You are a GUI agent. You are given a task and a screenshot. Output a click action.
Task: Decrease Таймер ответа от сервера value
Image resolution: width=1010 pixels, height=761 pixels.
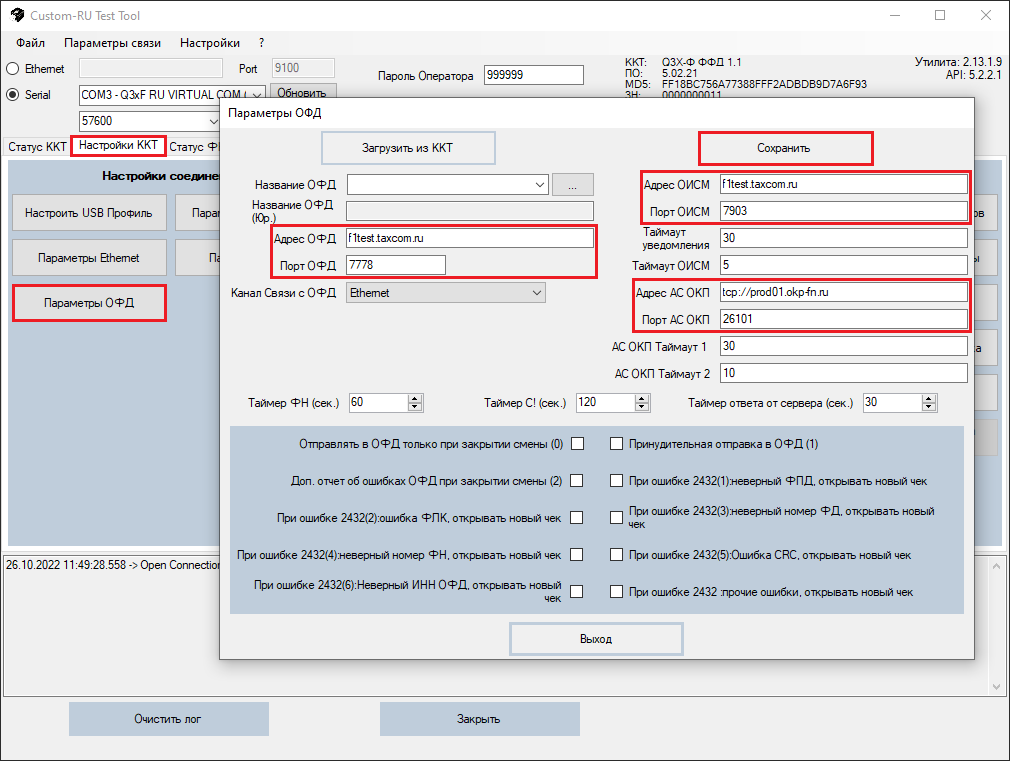coord(930,407)
